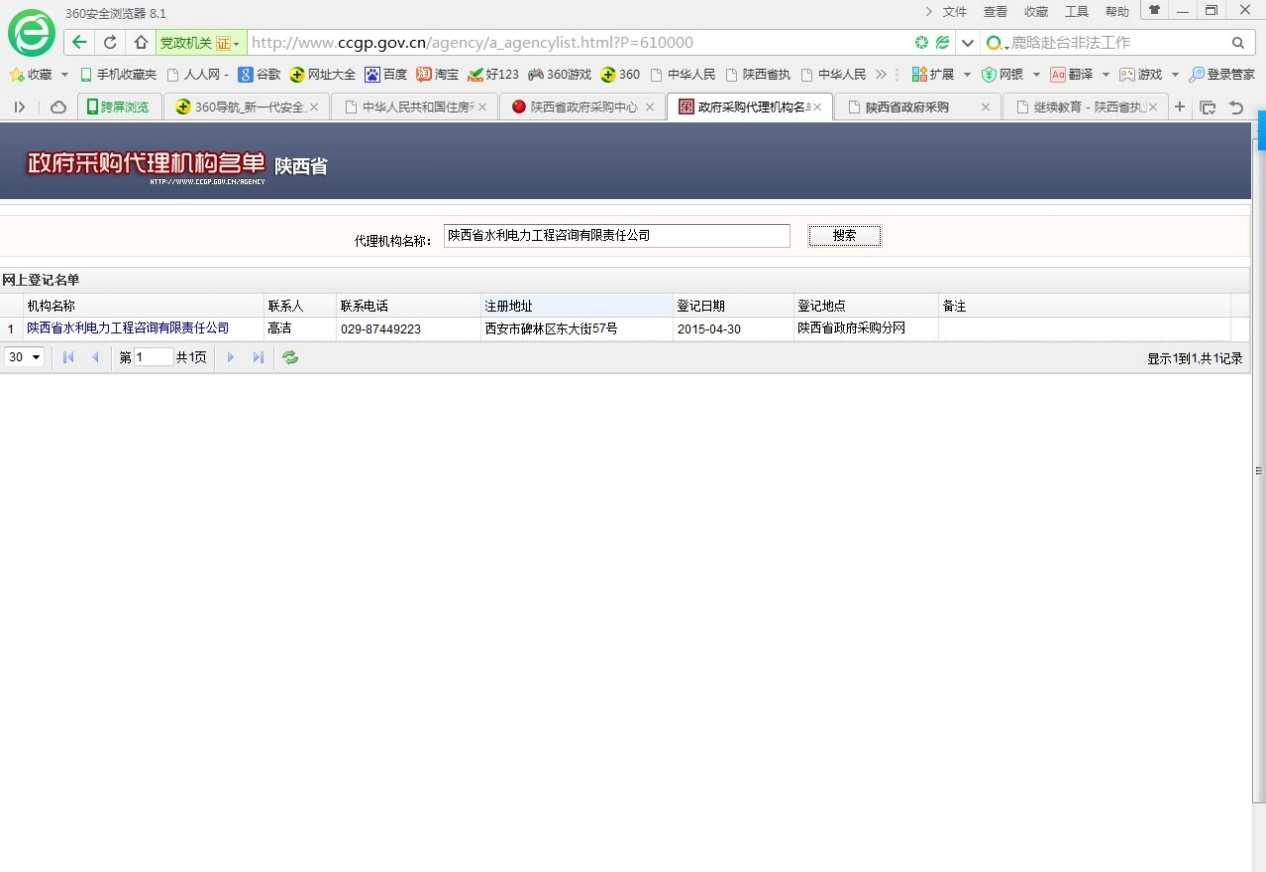
Task: Switch to 跨屏浏览 tab
Action: tap(119, 107)
